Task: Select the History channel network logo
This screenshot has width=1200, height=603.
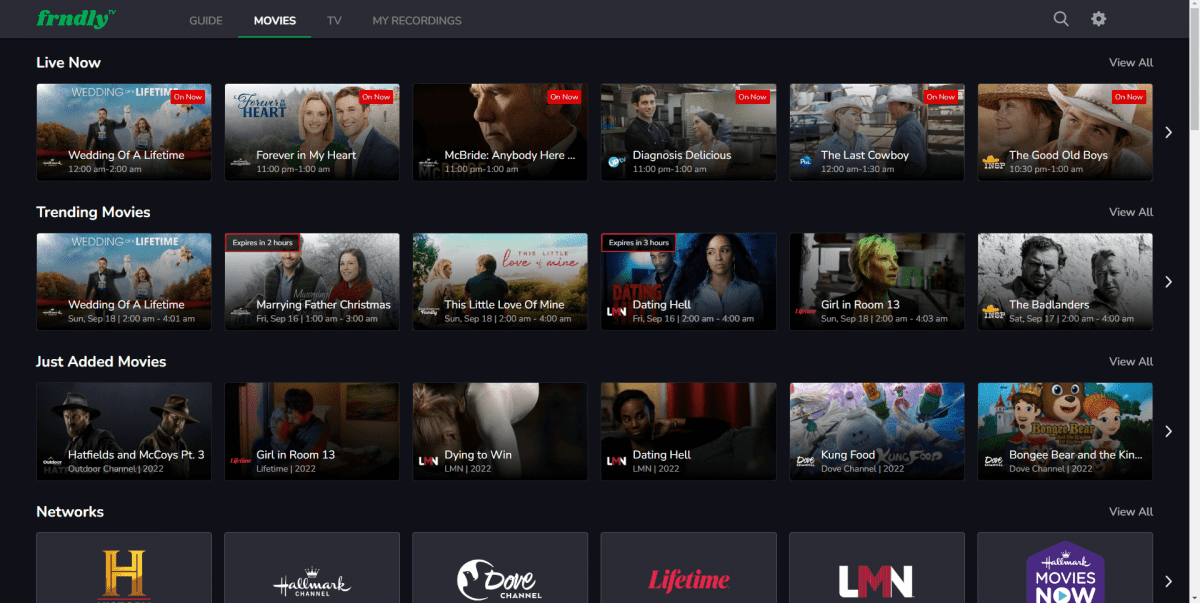Action: pos(123,570)
